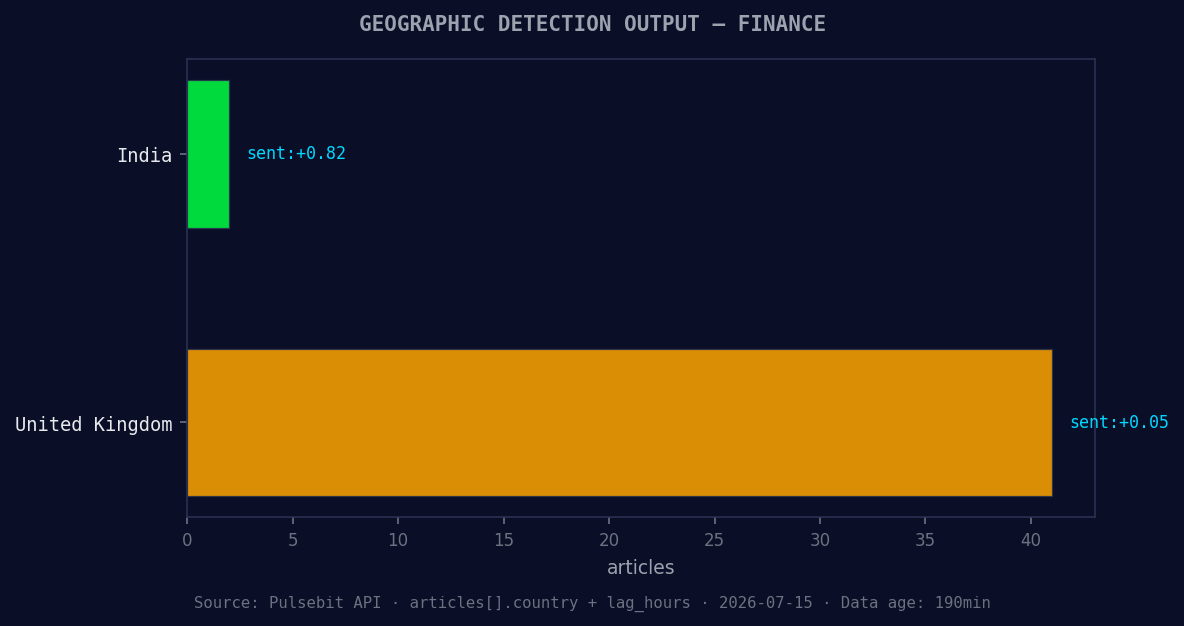Image resolution: width=1184 pixels, height=626 pixels.
Task: Click the x-axis tick label 10
Action: tap(398, 541)
